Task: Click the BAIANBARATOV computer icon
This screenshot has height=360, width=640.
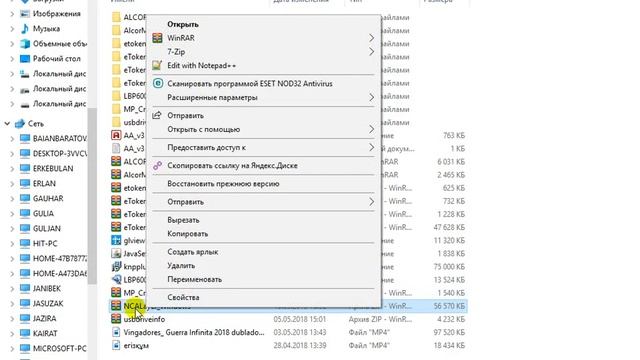Action: (25, 139)
